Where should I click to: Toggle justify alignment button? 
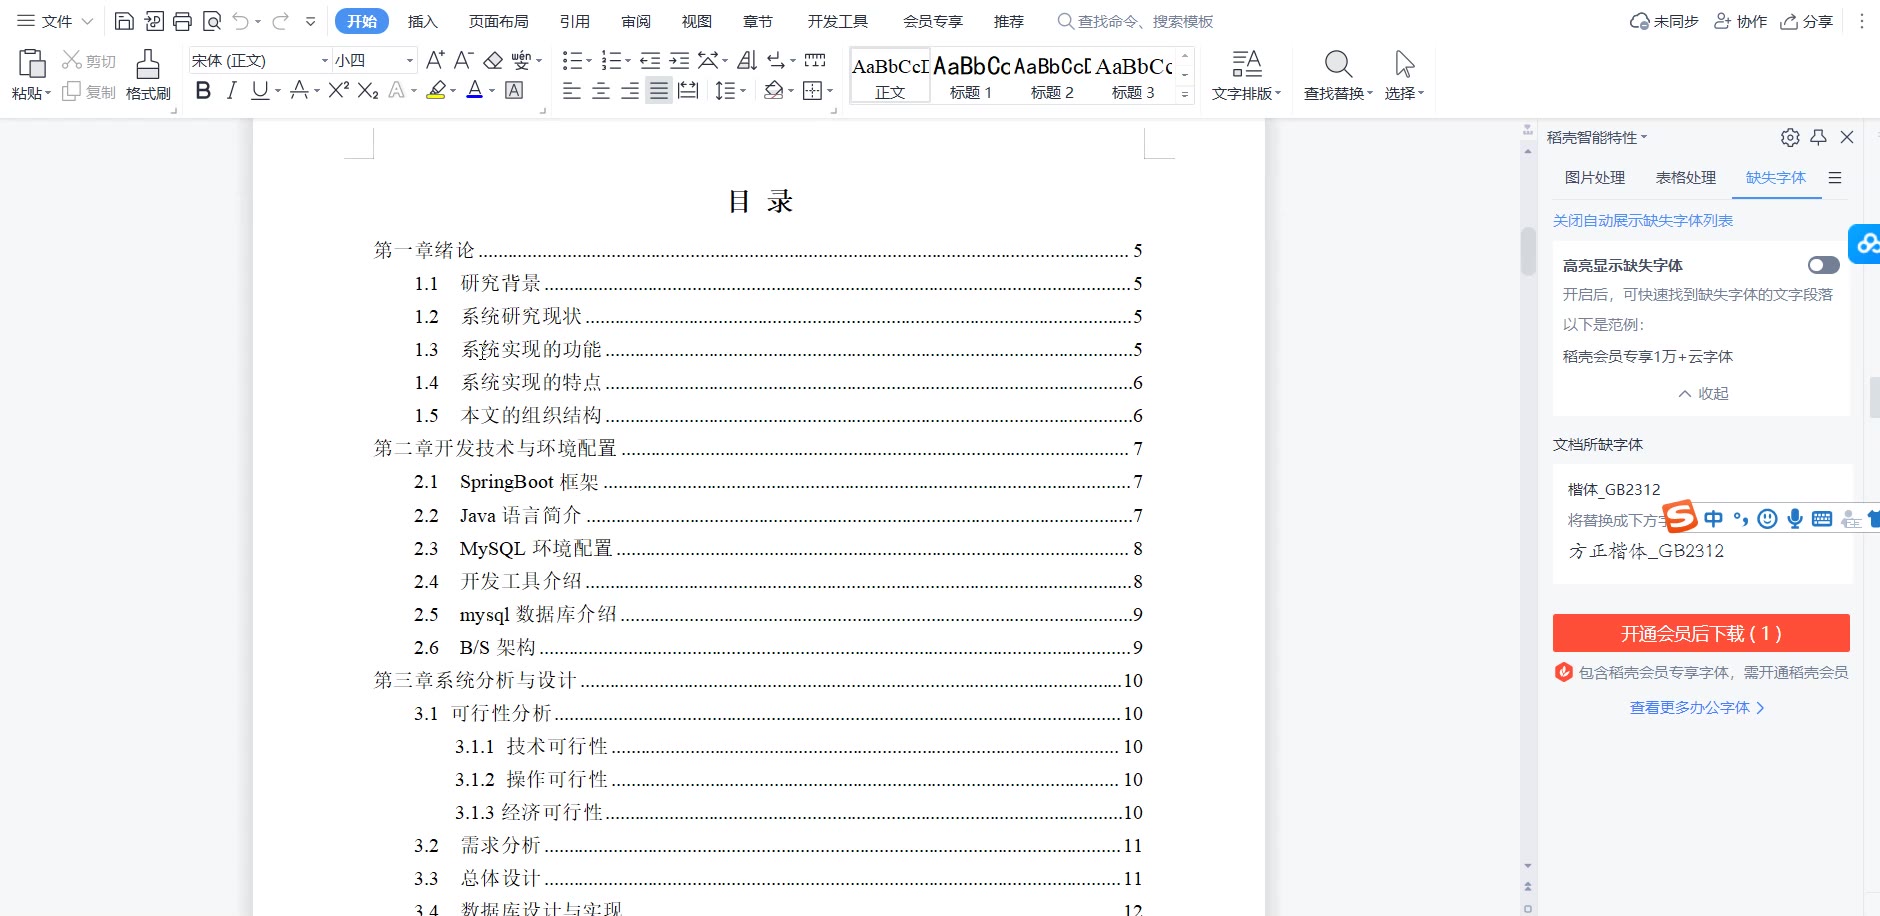(658, 91)
